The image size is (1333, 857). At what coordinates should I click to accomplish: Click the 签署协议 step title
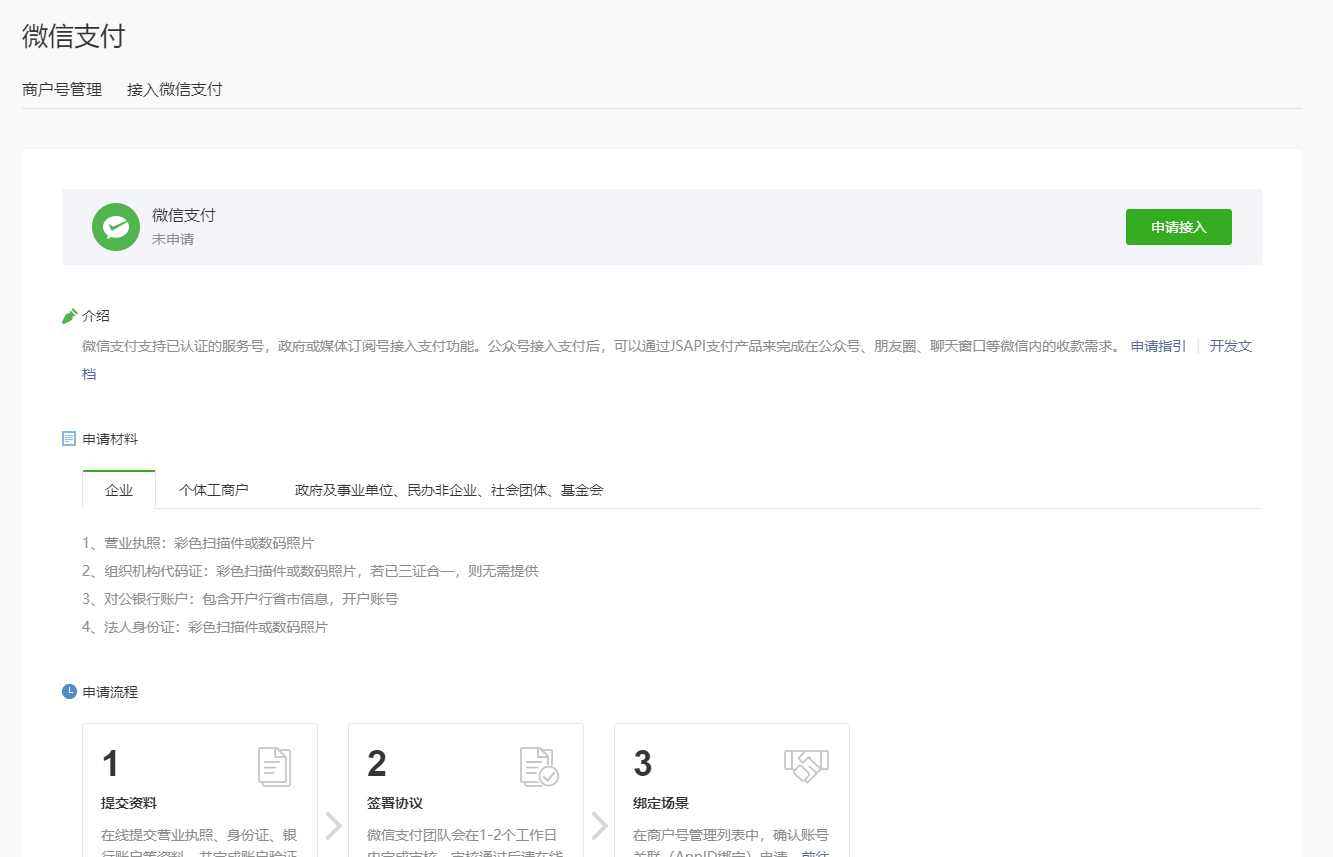click(x=395, y=803)
